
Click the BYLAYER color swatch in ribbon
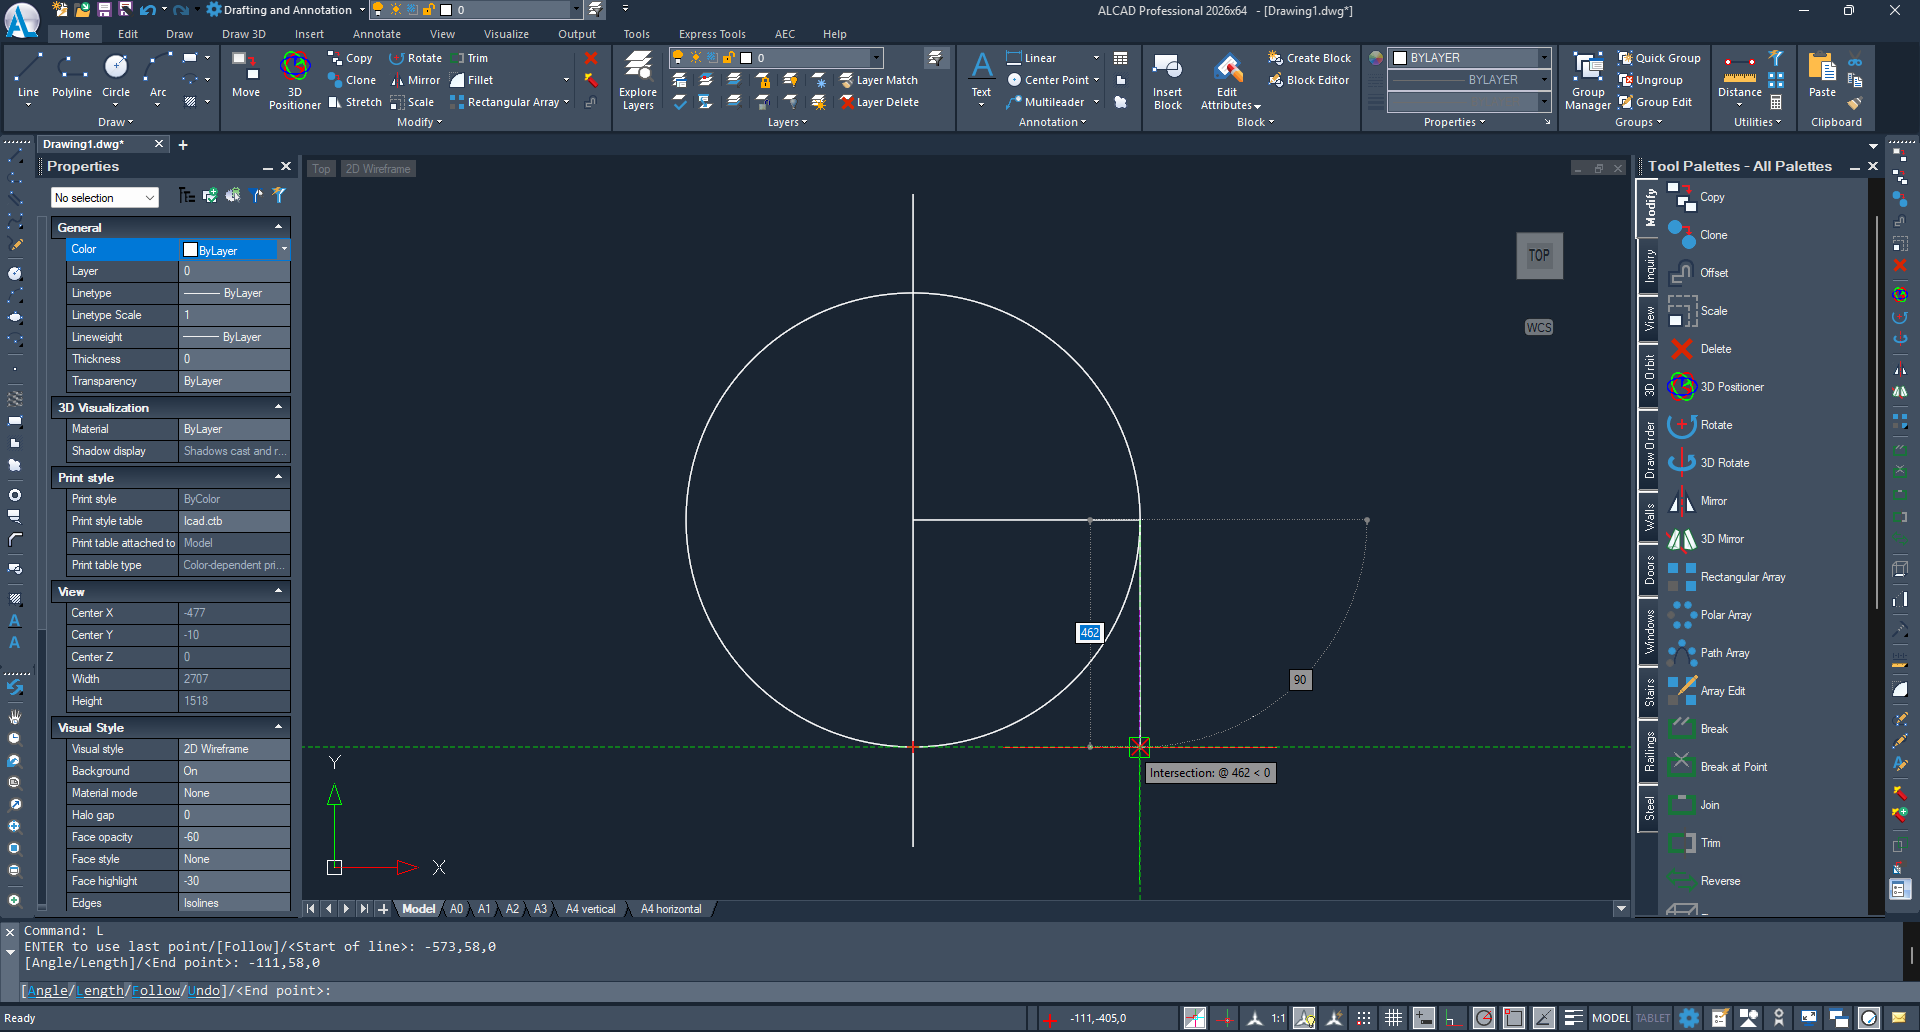click(x=1400, y=58)
